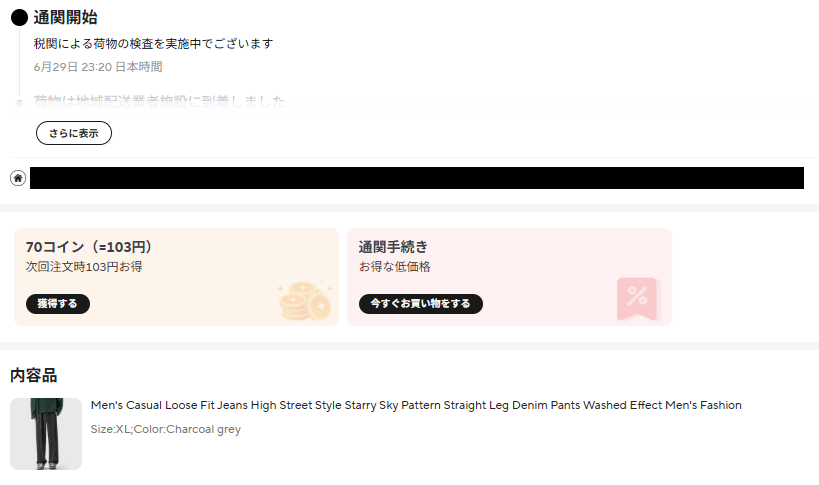Click the 通関開始 status title
819x485 pixels.
click(65, 17)
